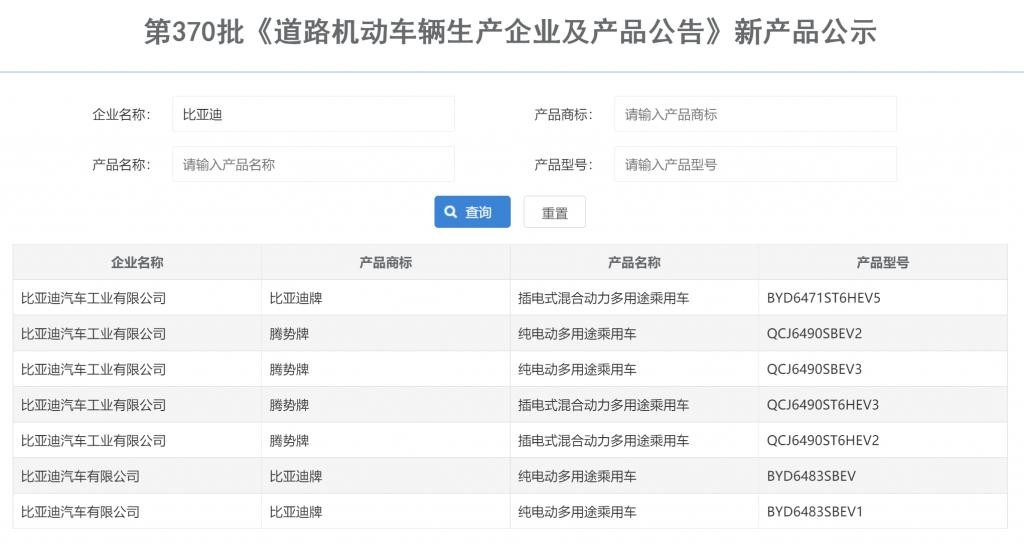Click the magnifier icon in the 查询 button
Screen dimensions: 1024x549
(x=451, y=212)
